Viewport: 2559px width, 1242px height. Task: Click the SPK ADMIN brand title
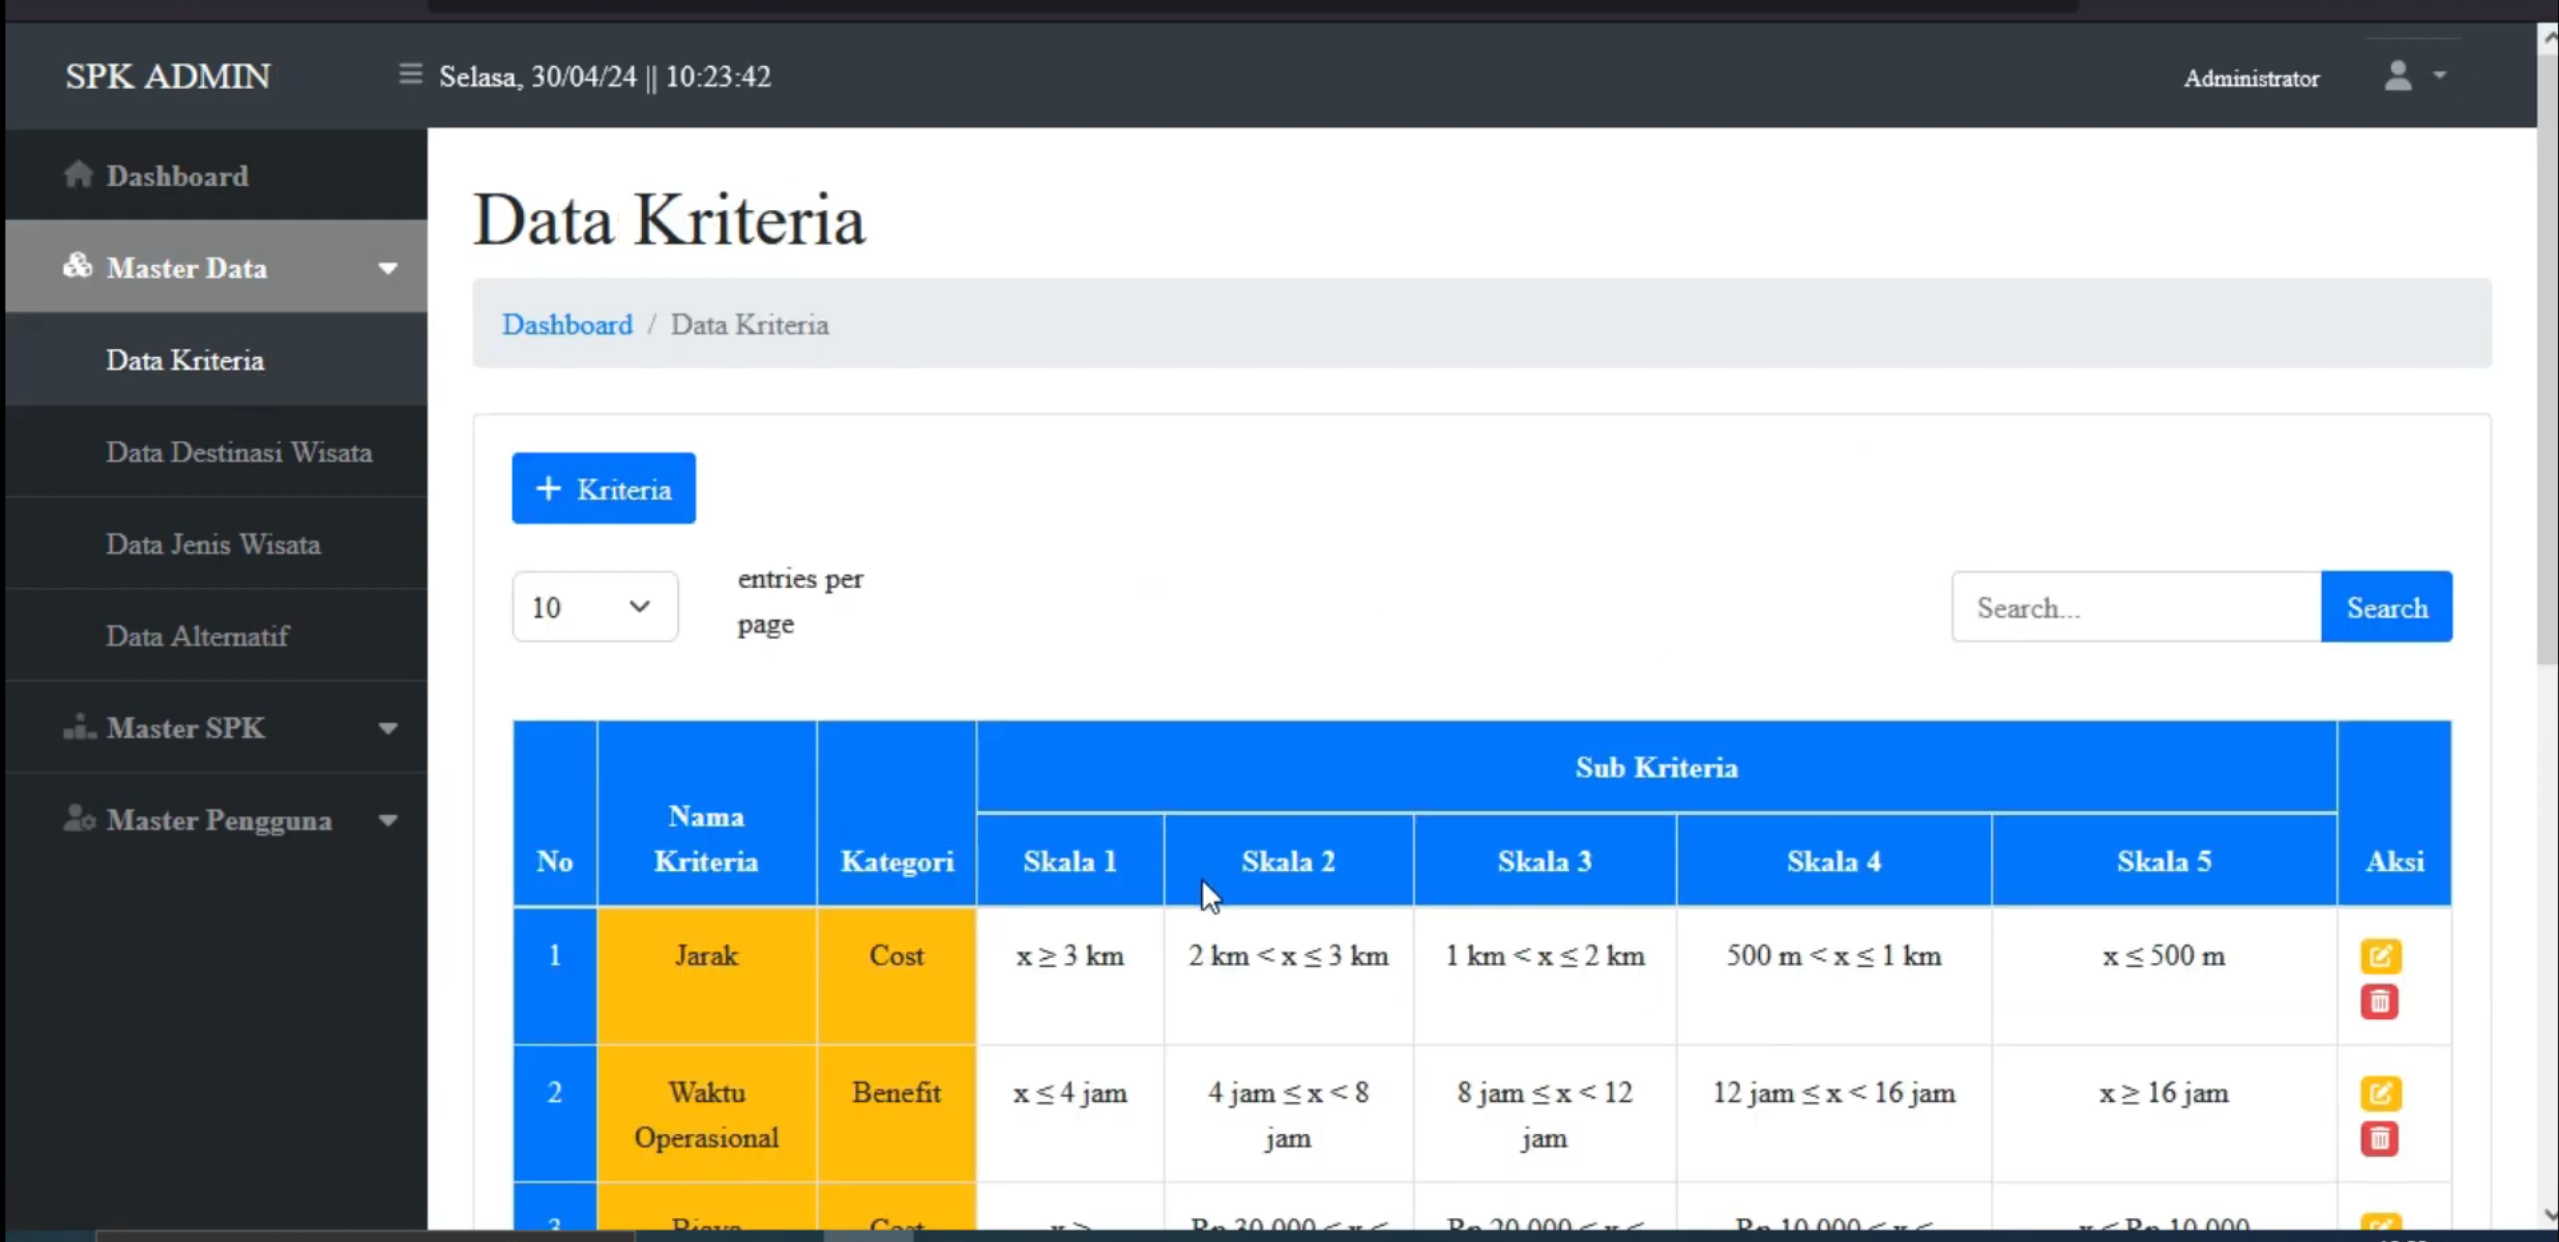point(168,76)
